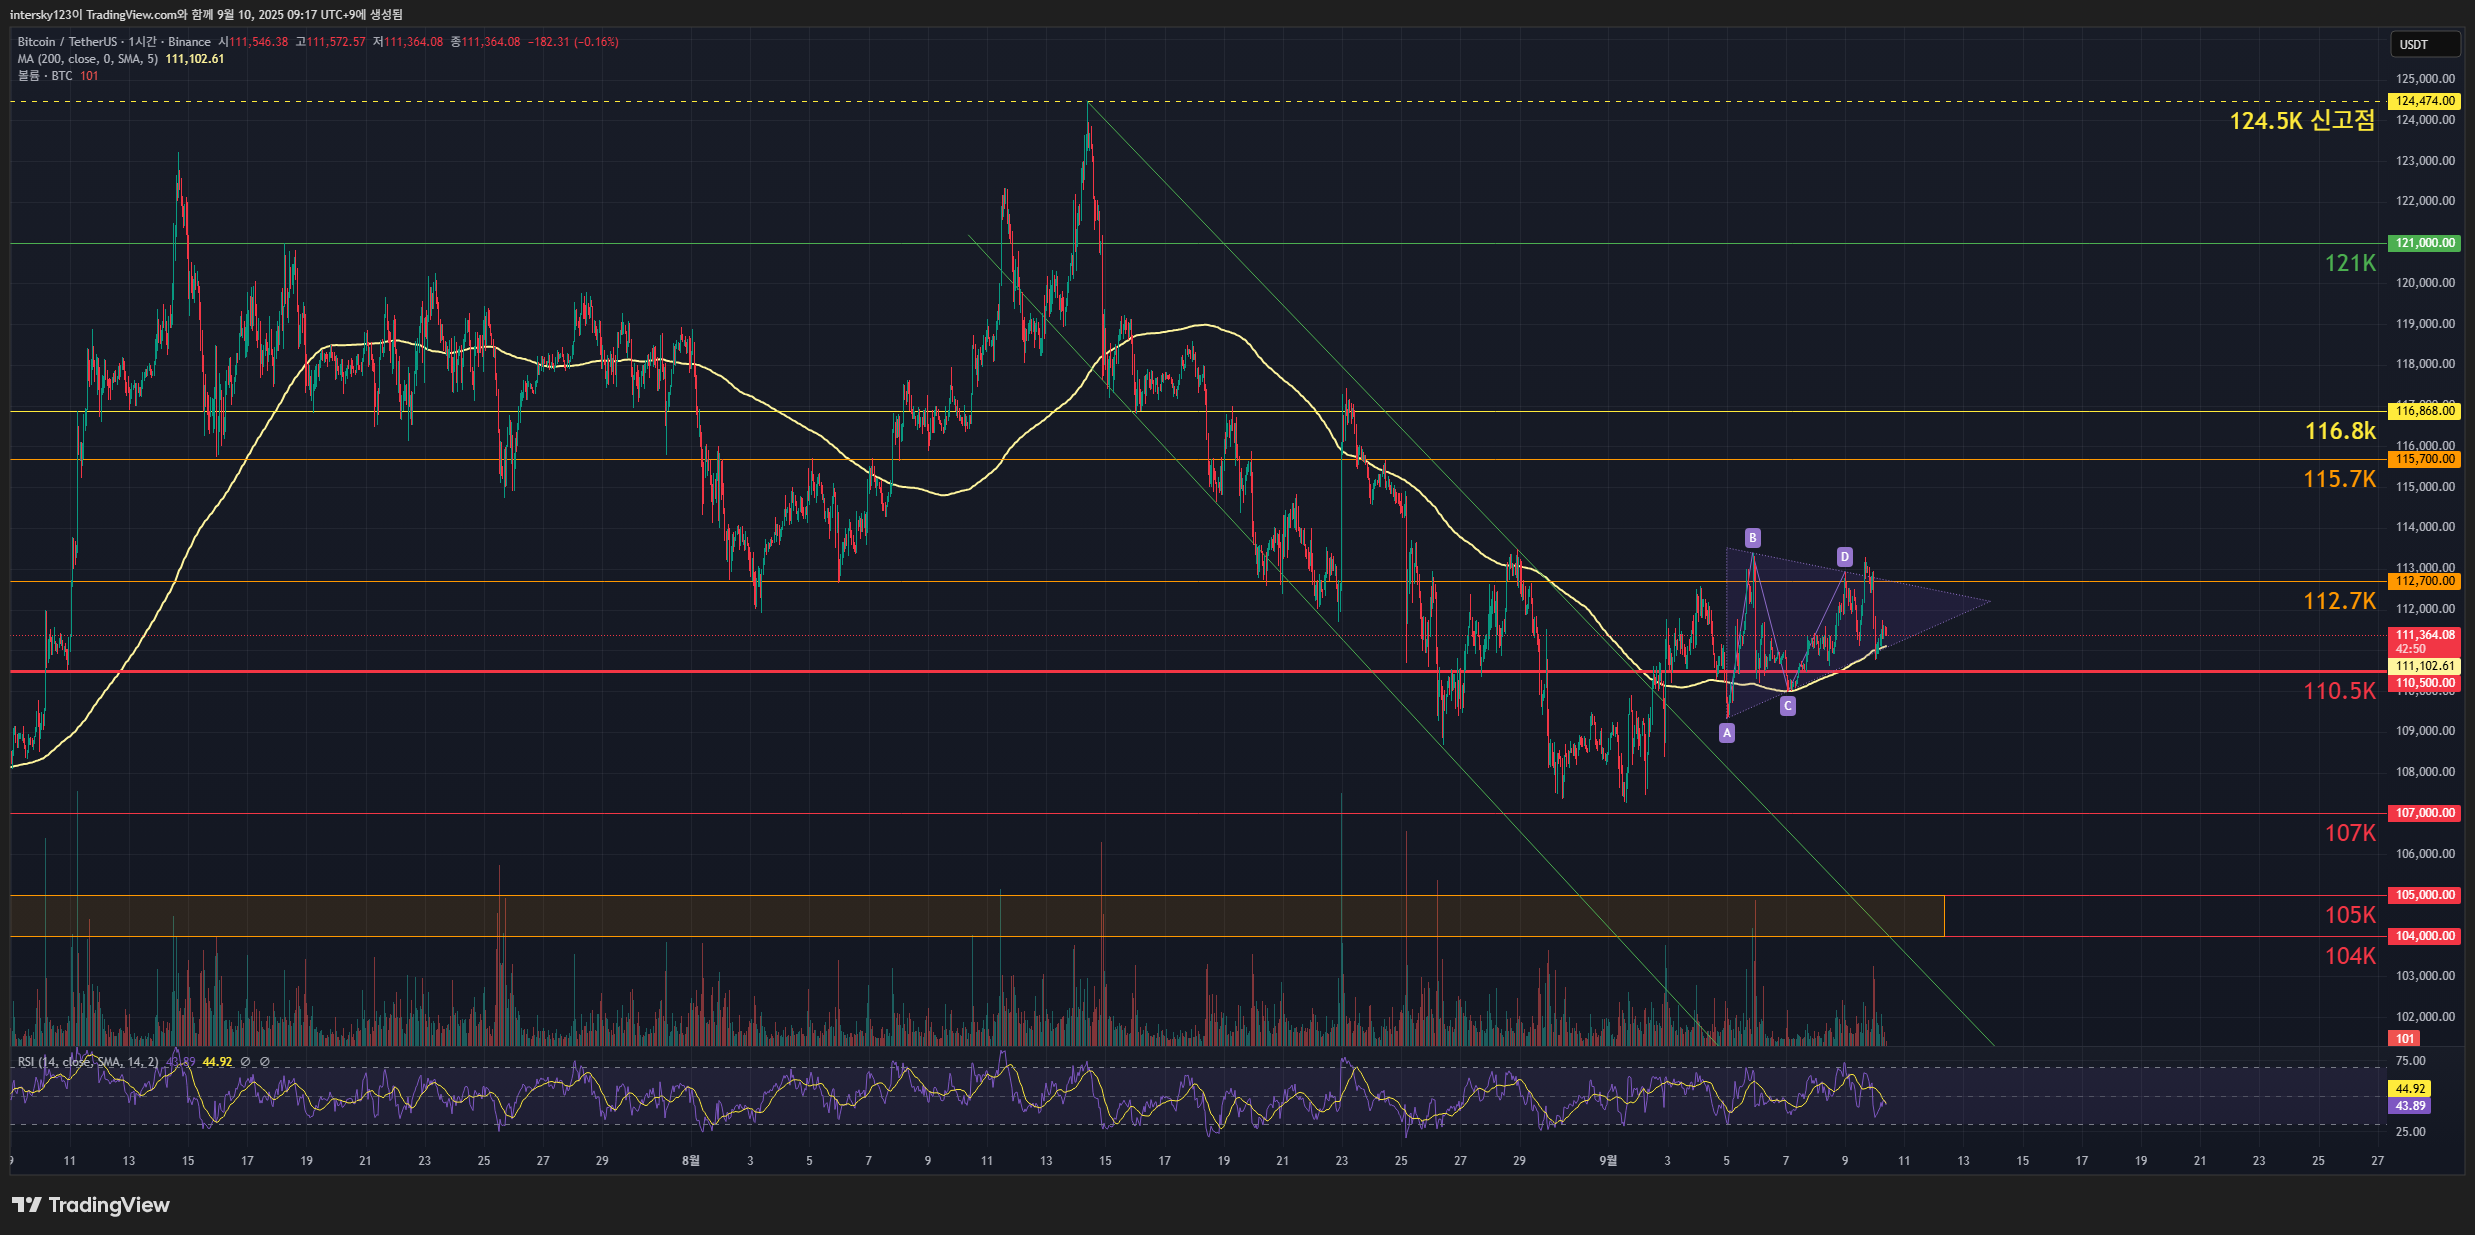Click the '105K' annotation text
Viewport: 2475px width, 1235px height.
coord(2350,915)
